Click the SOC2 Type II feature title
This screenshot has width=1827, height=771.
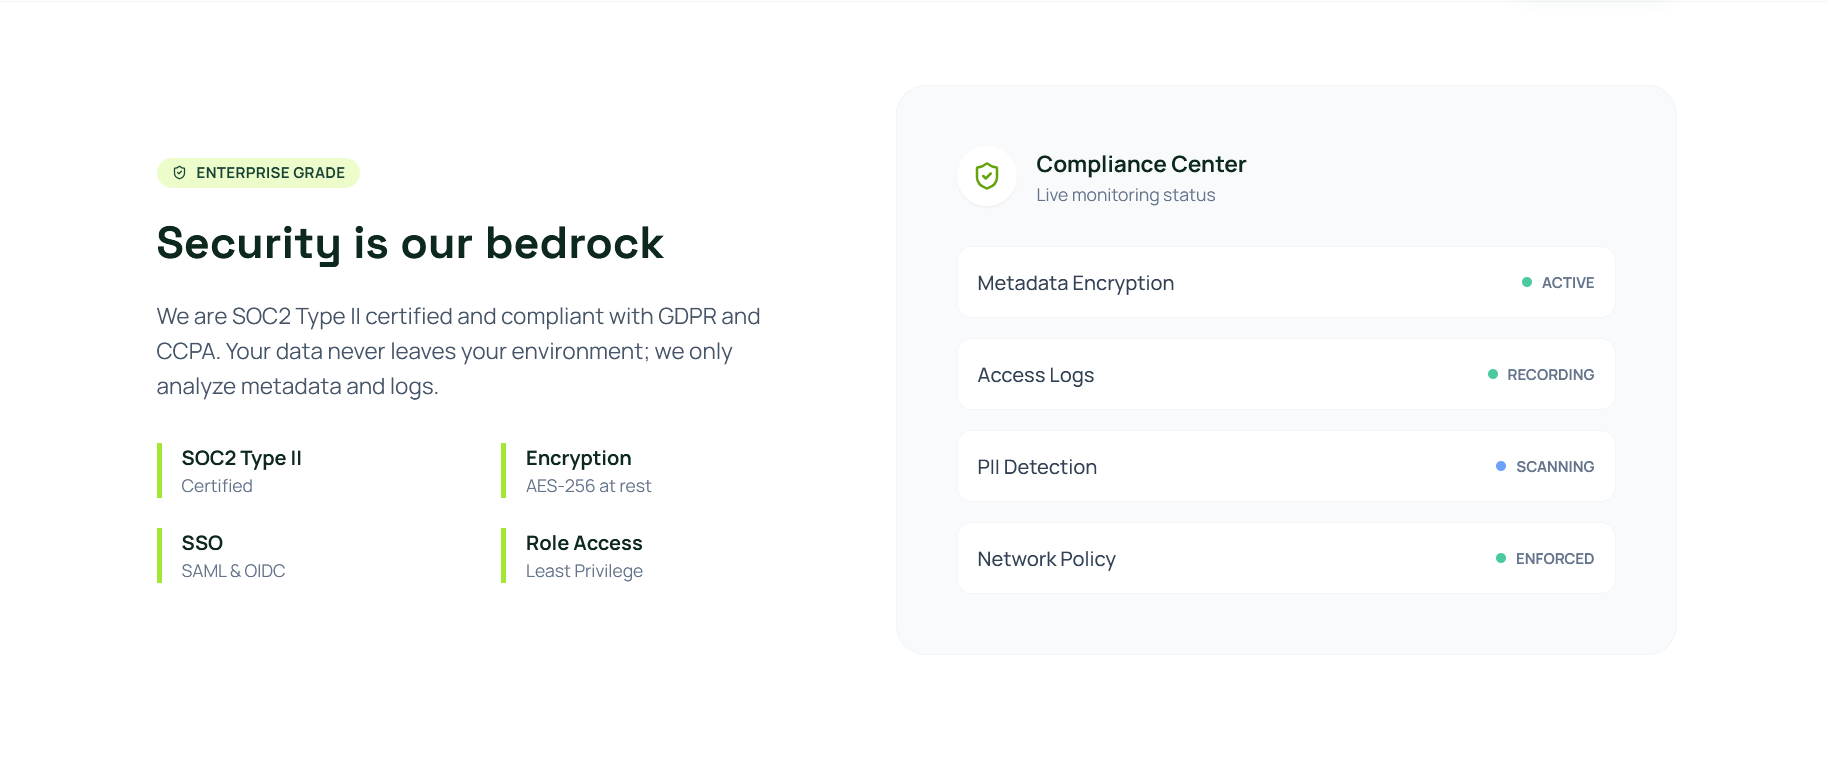pos(241,458)
